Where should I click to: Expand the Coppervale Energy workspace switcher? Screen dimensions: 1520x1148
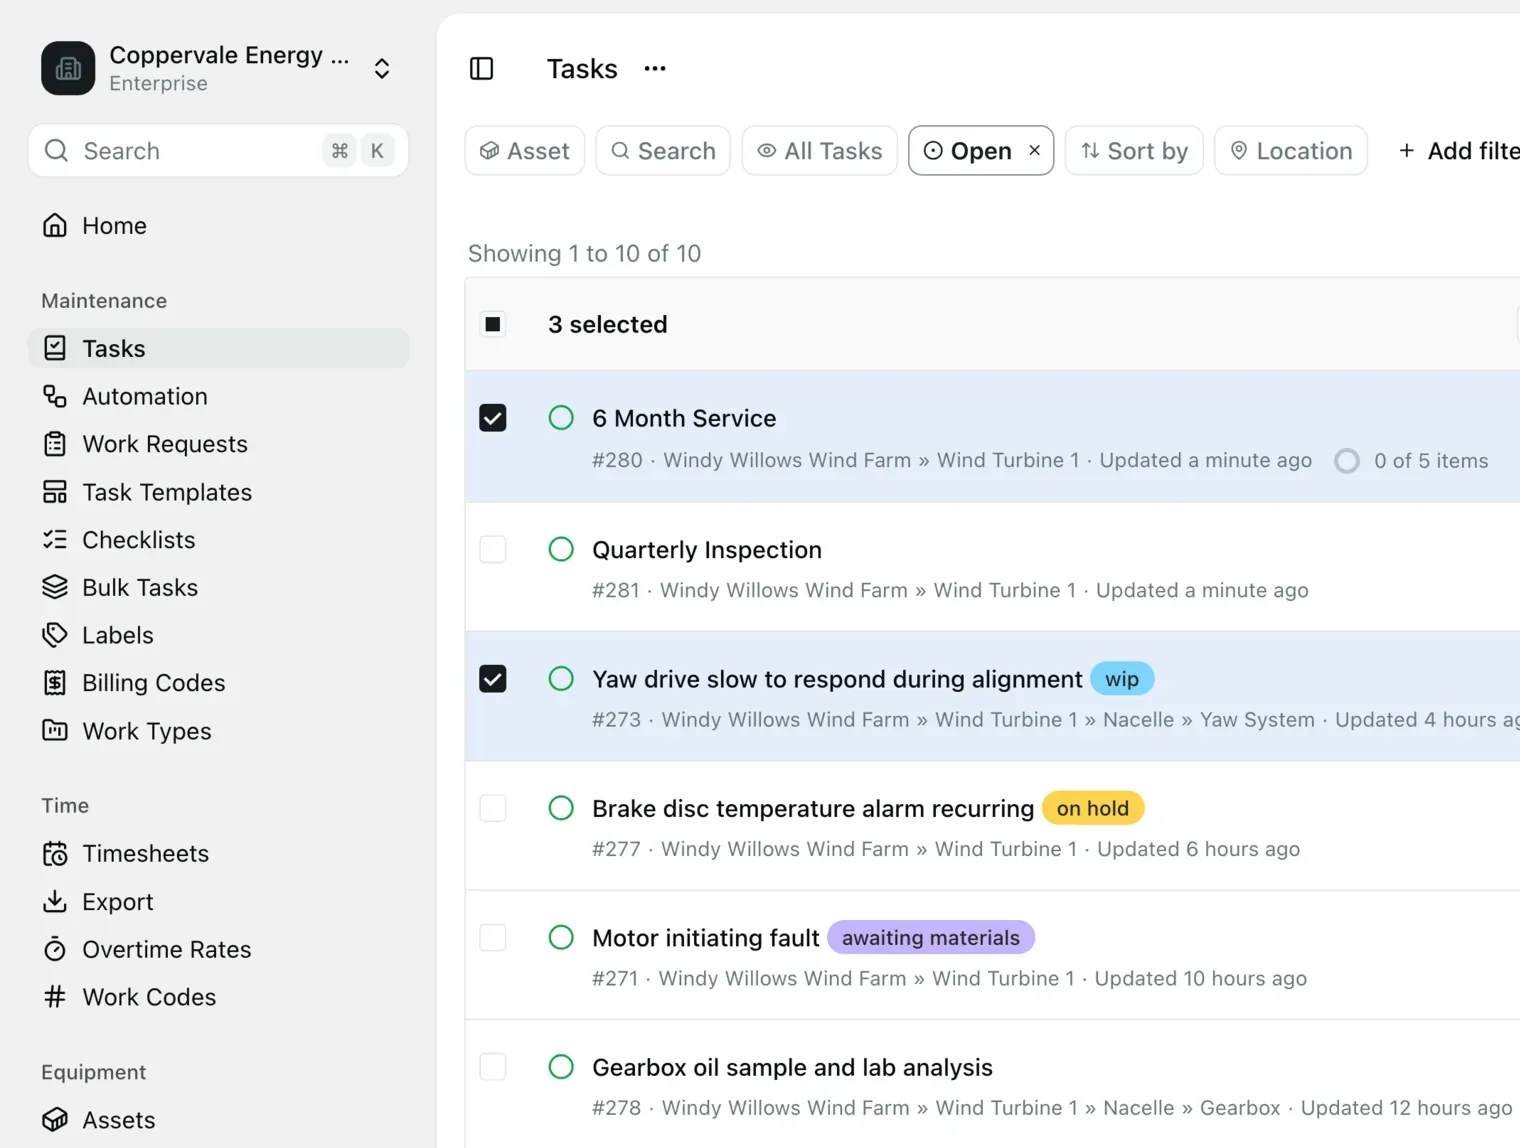[x=382, y=68]
